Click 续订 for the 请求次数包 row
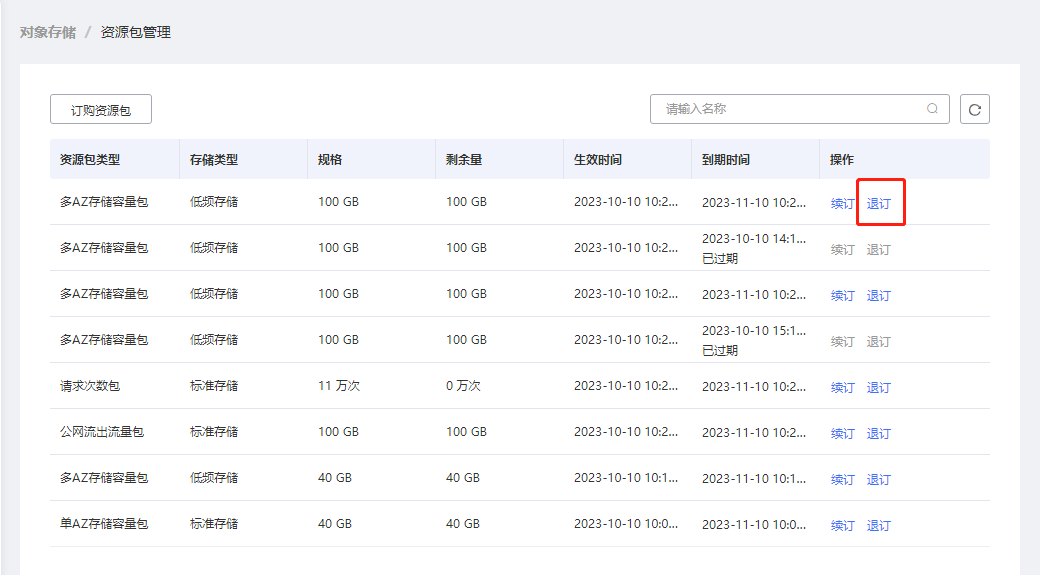The height and width of the screenshot is (575, 1040). pos(843,387)
